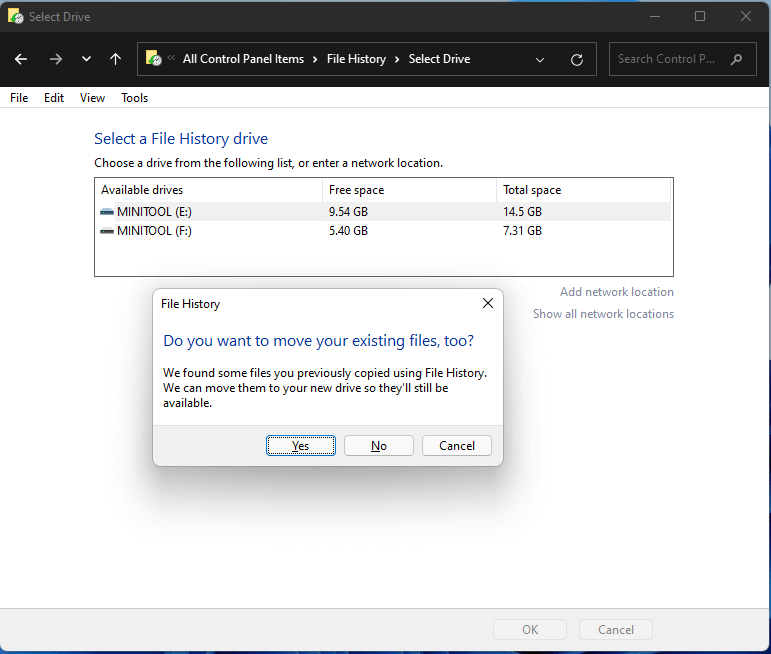771x654 pixels.
Task: Open the File menu
Action: (19, 98)
